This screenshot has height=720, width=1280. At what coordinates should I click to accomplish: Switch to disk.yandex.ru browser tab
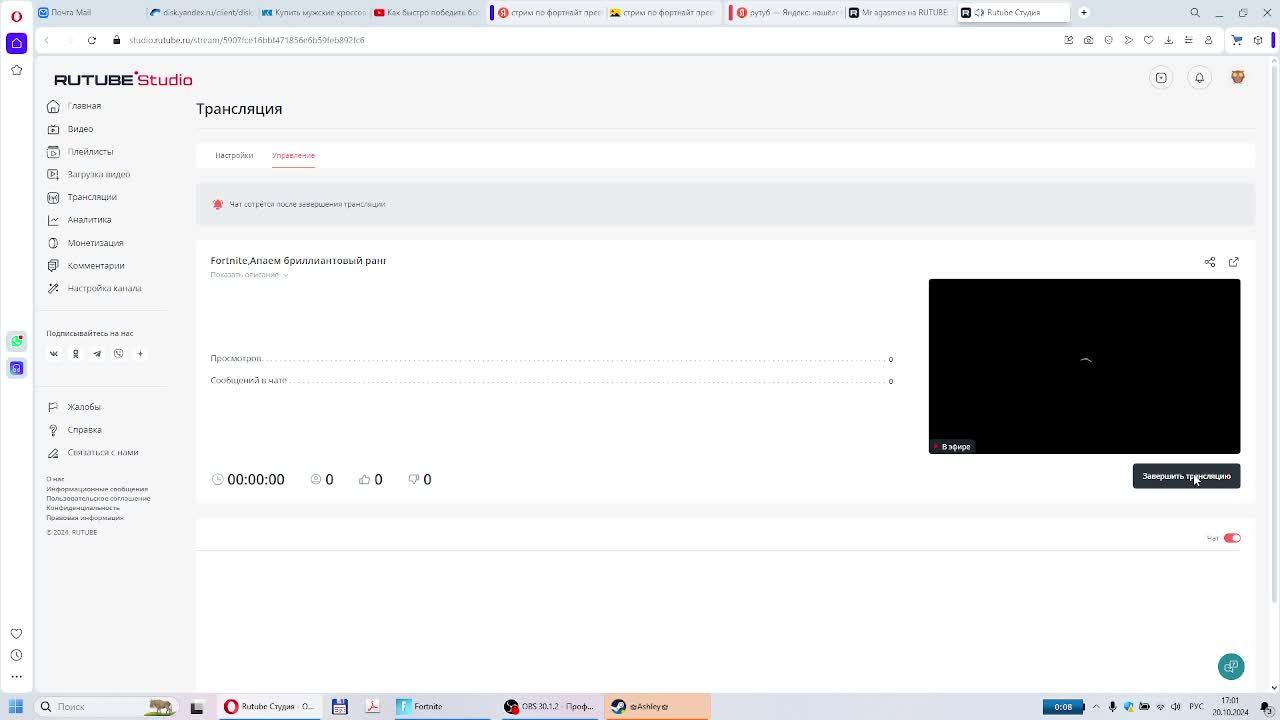coord(202,12)
